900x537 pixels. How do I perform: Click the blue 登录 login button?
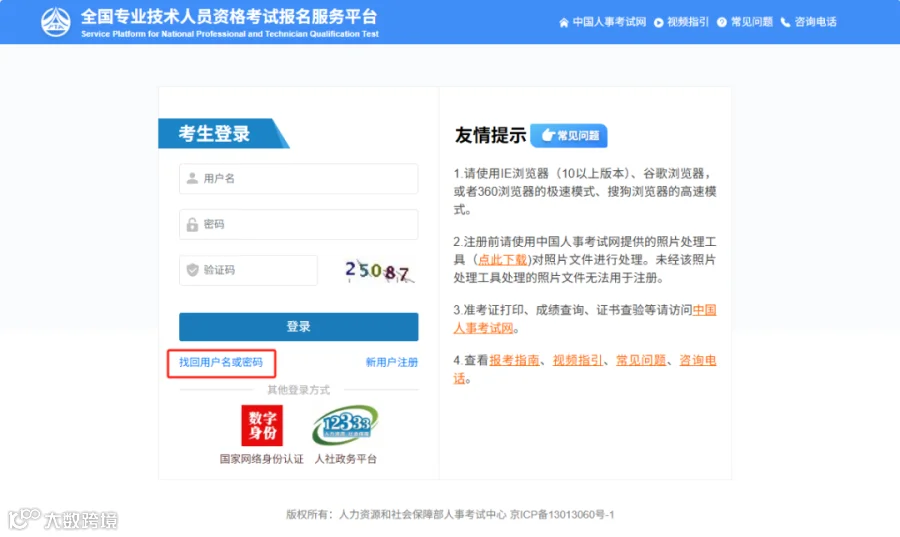[x=298, y=327]
